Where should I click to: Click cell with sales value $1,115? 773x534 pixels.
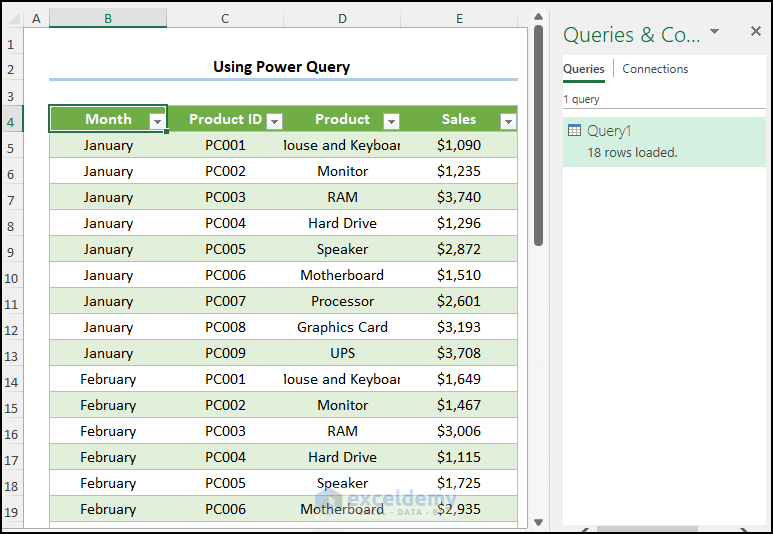459,457
